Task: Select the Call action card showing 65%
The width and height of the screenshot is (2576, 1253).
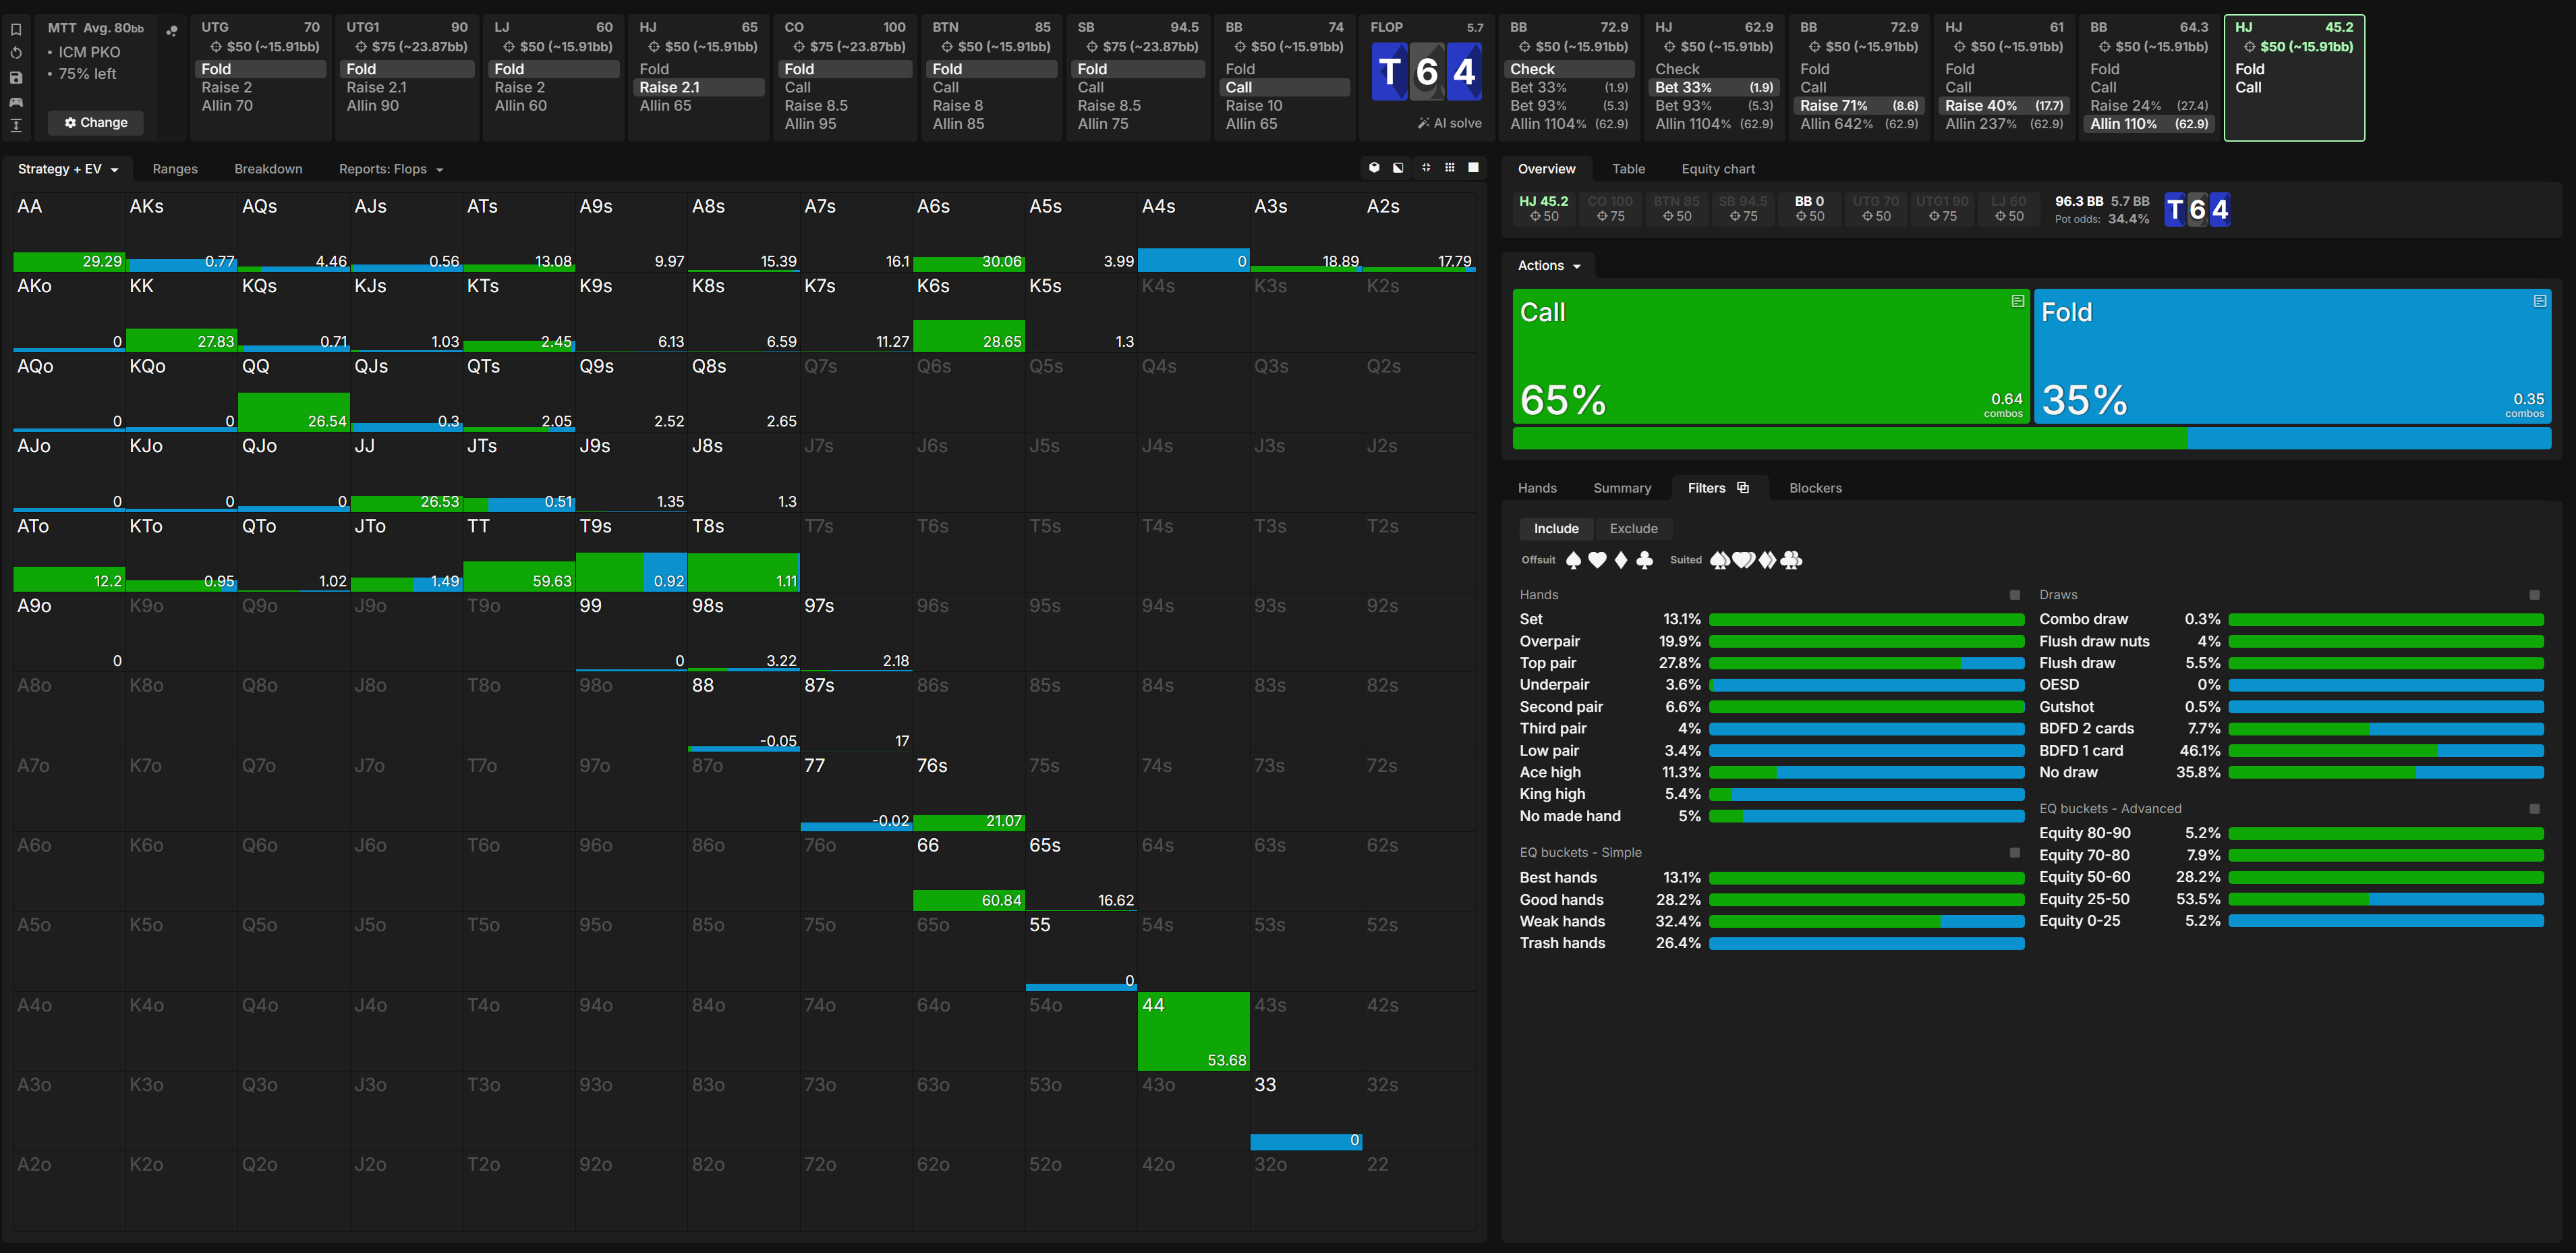Action: [1771, 356]
